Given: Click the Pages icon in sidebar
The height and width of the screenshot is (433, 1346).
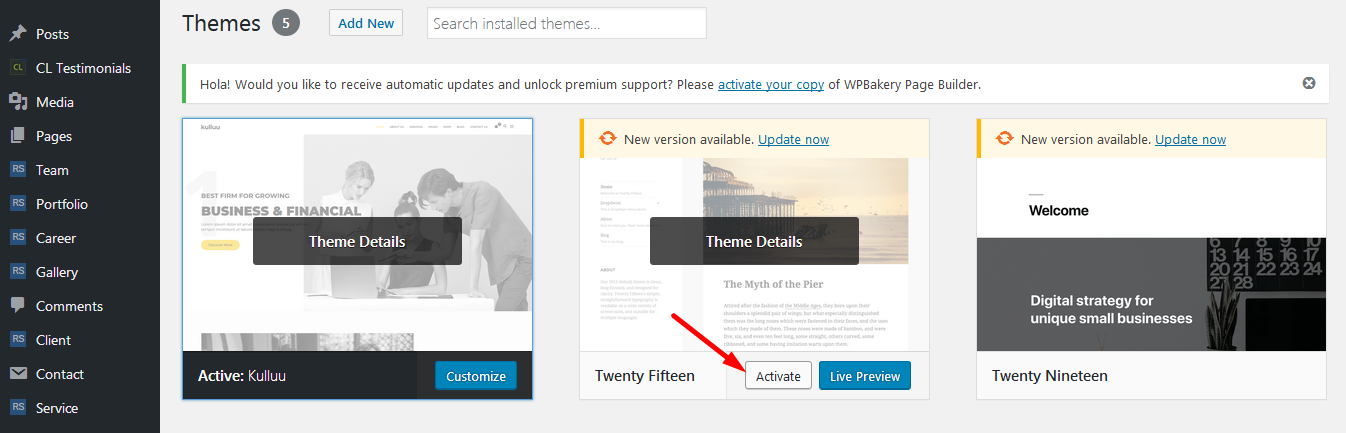Looking at the screenshot, I should point(17,136).
